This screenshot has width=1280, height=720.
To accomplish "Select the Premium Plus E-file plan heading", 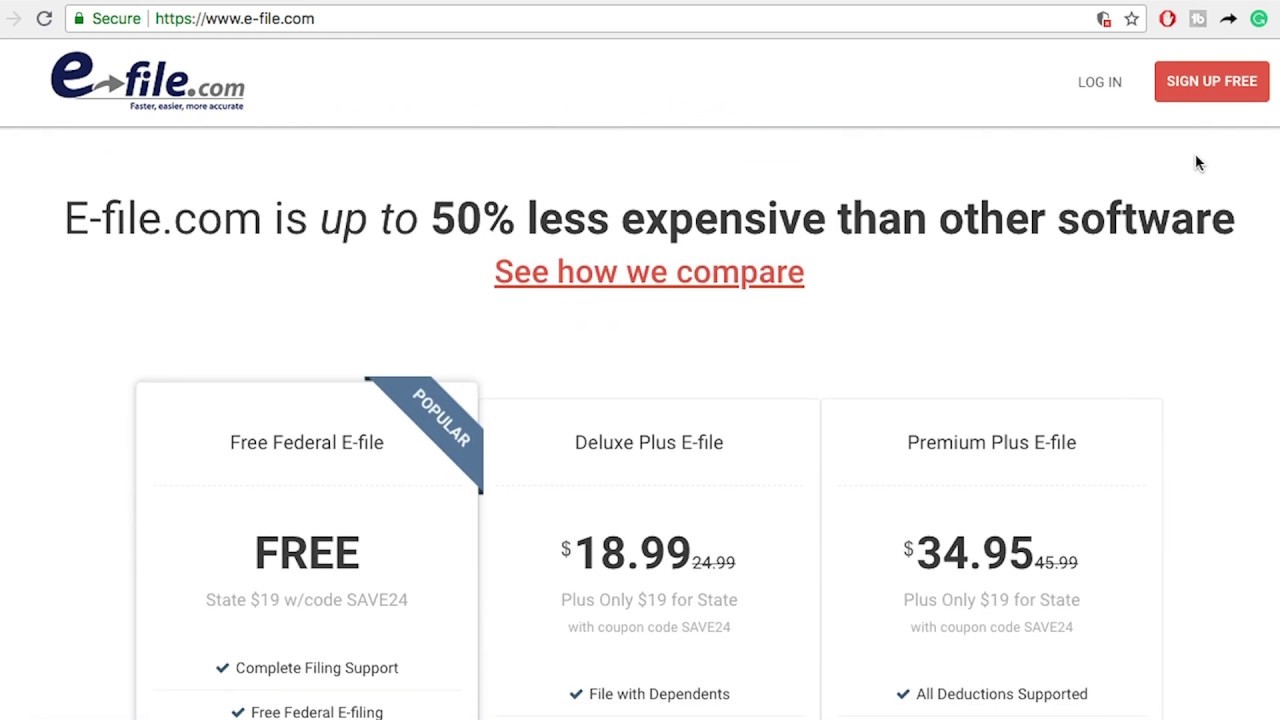I will 991,442.
